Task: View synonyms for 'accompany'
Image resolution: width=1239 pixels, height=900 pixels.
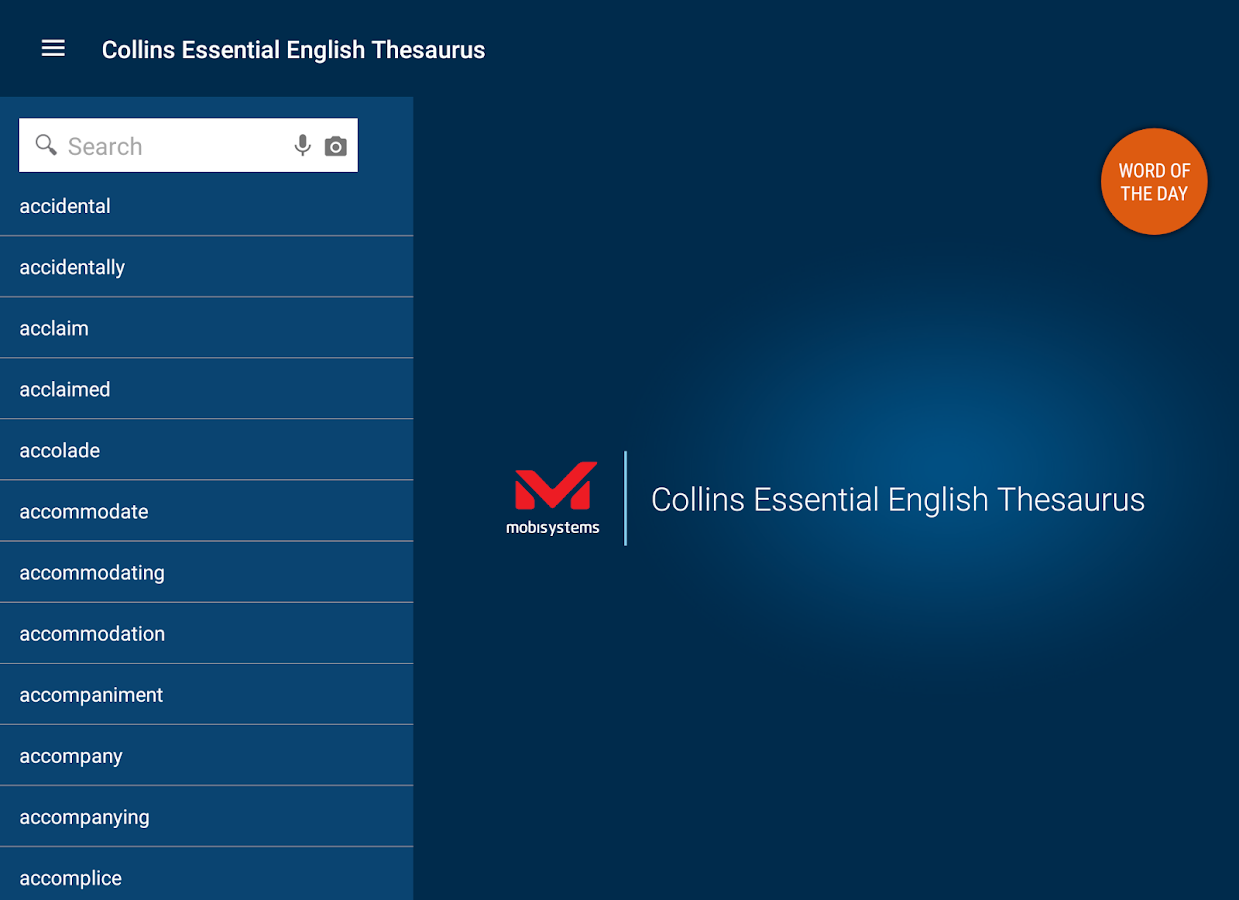Action: coord(206,755)
